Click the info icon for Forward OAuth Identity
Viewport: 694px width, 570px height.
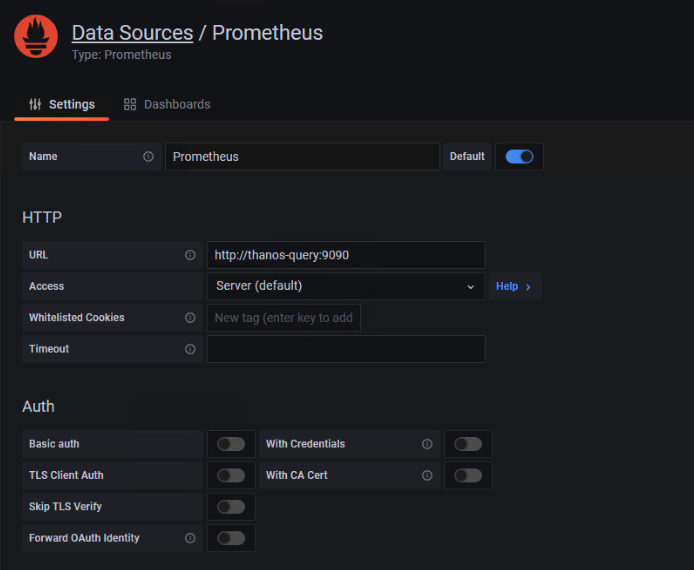[190, 538]
